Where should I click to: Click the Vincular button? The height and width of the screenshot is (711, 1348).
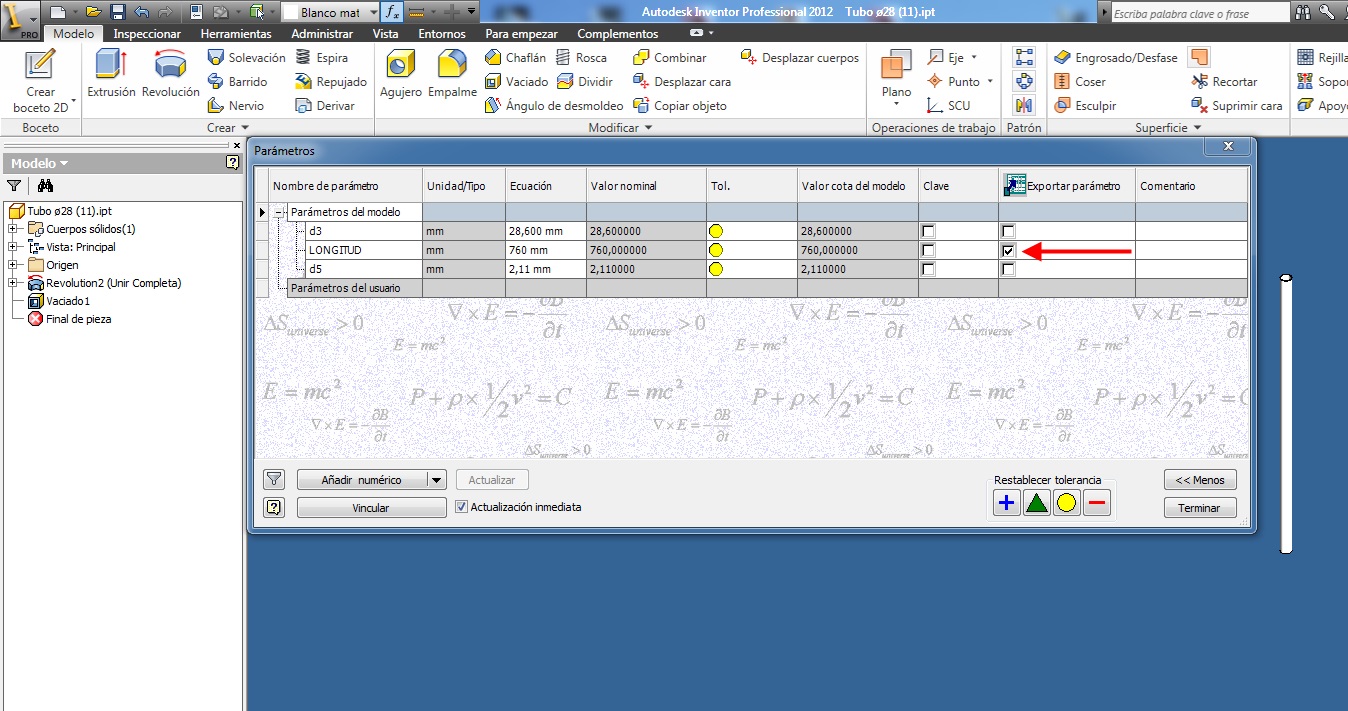click(x=371, y=508)
